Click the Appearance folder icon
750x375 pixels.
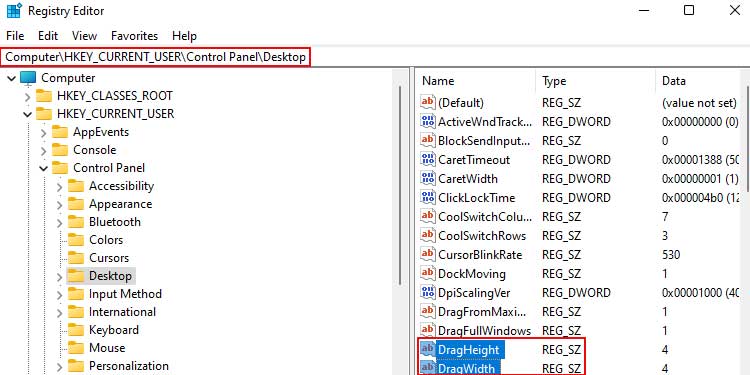pyautogui.click(x=76, y=204)
